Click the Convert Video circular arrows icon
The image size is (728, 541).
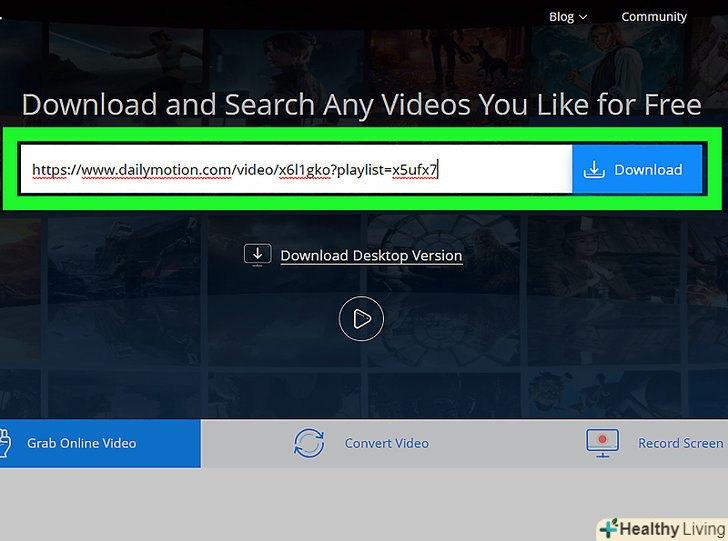(x=309, y=443)
